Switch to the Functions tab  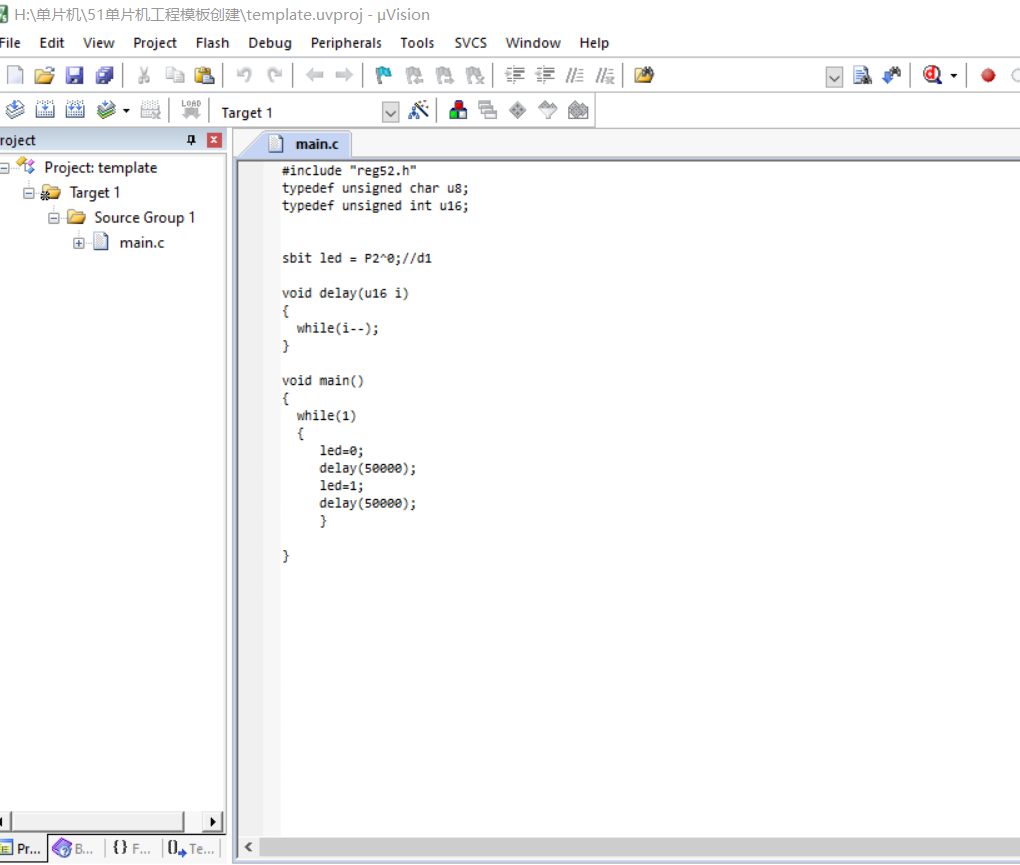click(x=132, y=848)
